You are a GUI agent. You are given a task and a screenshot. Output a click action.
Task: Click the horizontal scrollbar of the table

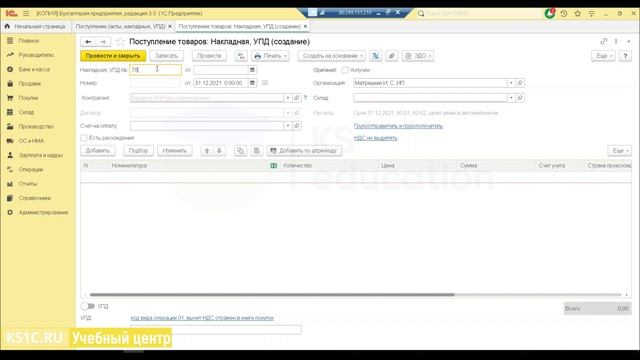click(272, 295)
